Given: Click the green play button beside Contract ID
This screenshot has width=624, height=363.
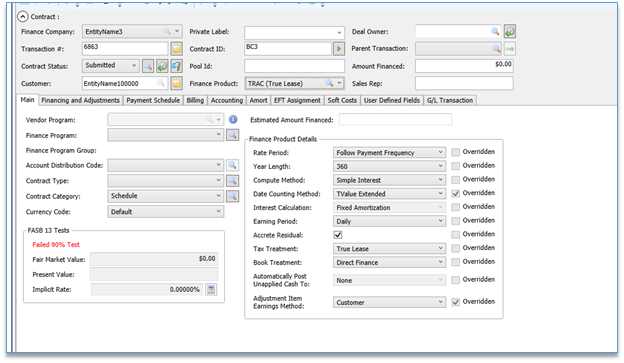Looking at the screenshot, I should (x=339, y=49).
